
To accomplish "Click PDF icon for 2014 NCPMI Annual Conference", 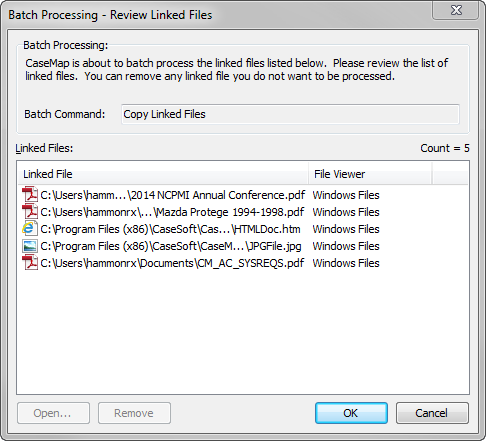I will (x=30, y=195).
